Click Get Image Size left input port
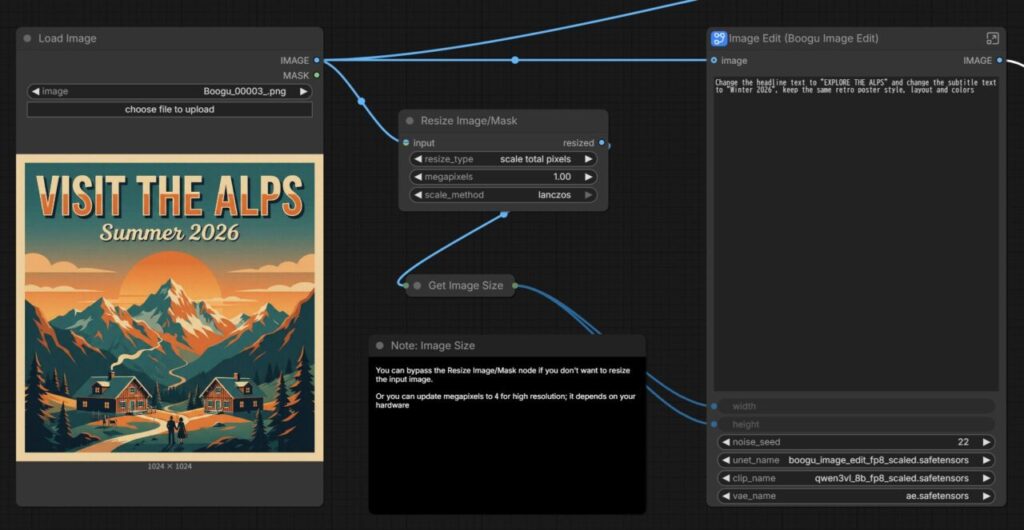This screenshot has width=1024, height=530. click(406, 286)
